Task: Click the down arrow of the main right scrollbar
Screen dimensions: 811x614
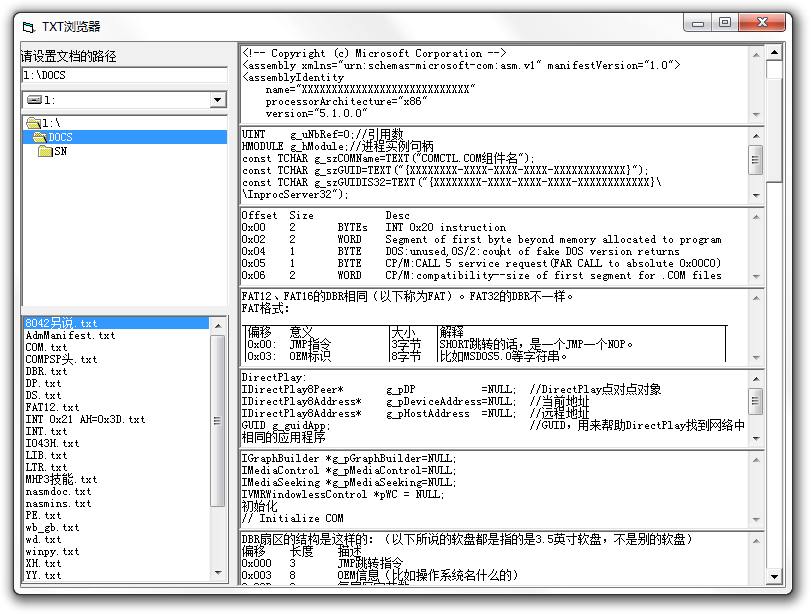Action: 774,576
